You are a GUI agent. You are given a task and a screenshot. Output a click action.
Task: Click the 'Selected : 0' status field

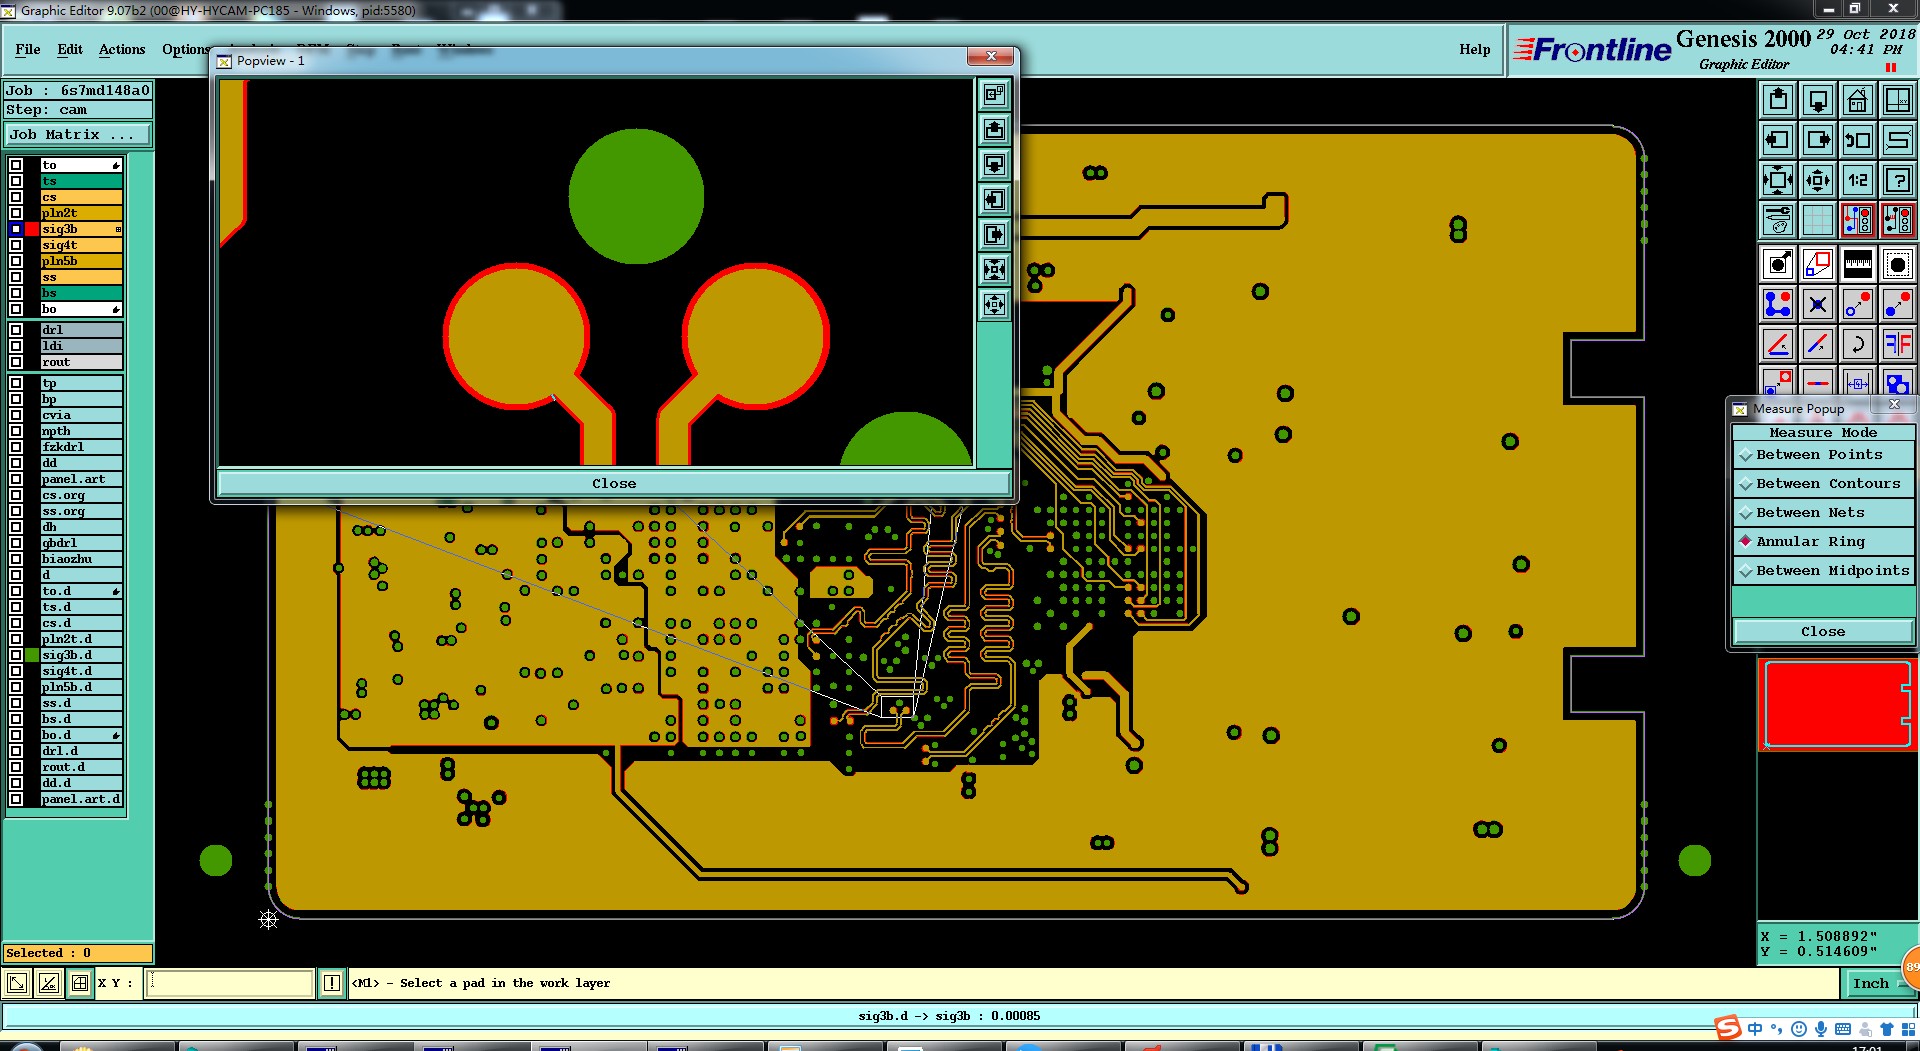point(78,953)
